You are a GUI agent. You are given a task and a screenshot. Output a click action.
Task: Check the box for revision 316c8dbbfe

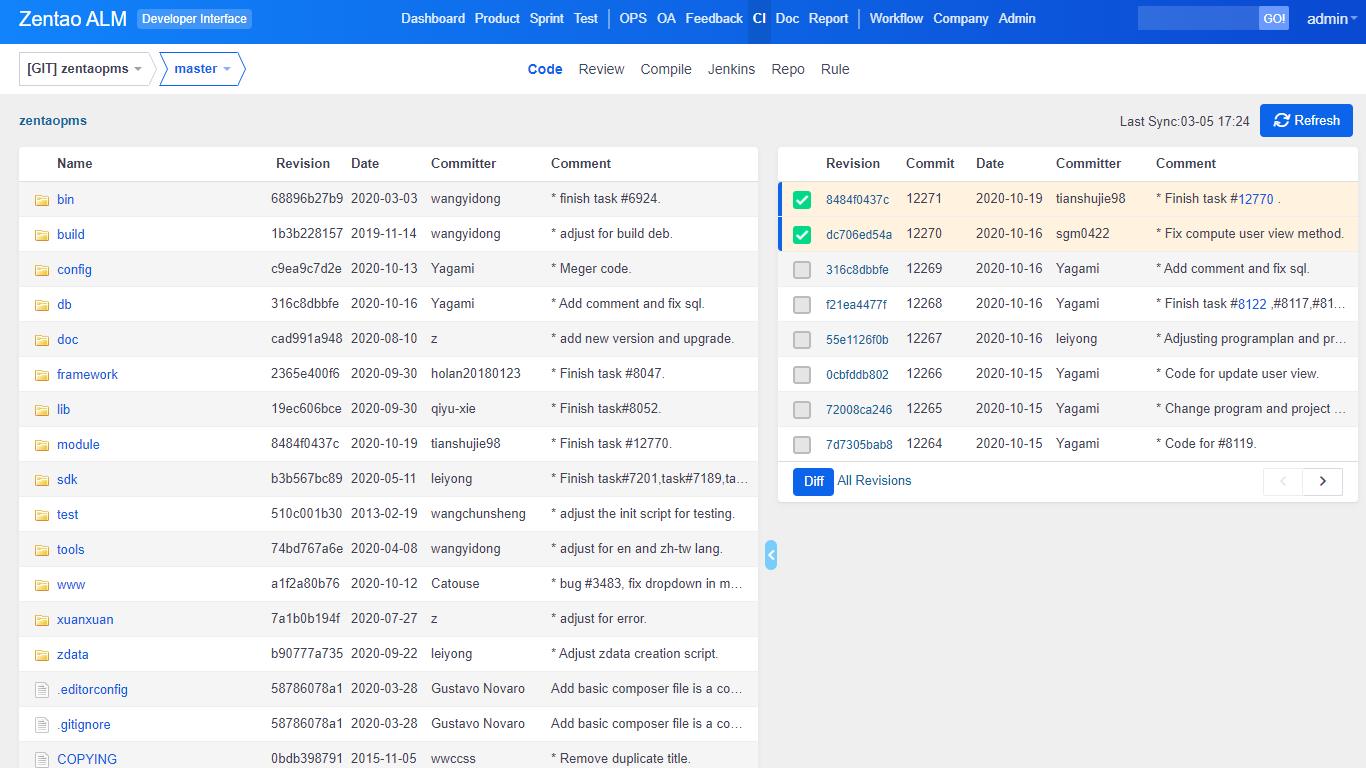(x=802, y=270)
